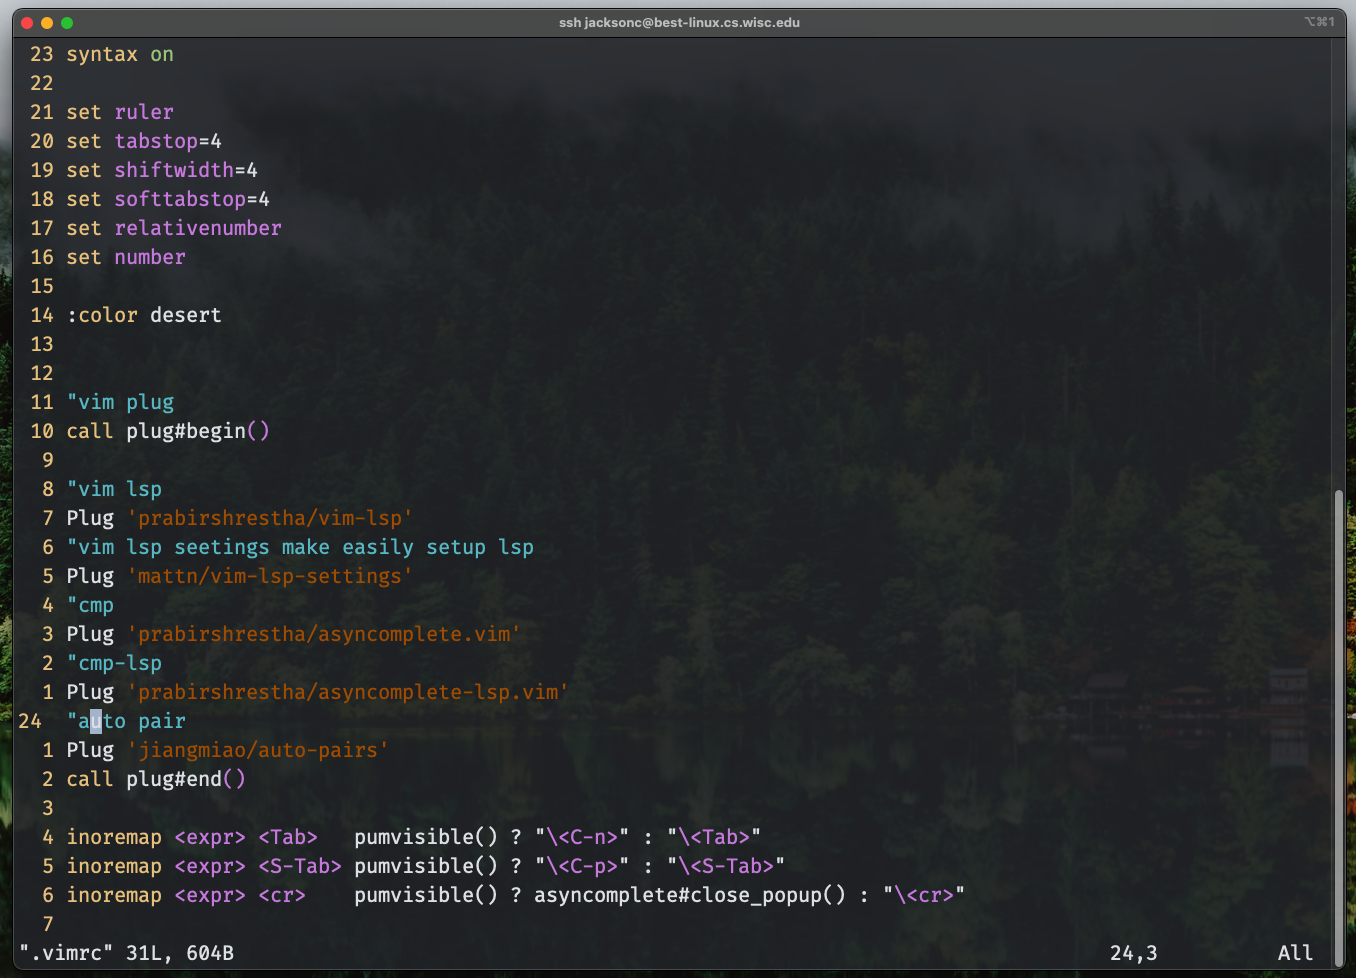
Task: Click relative line number 23 at top
Action: [42, 54]
